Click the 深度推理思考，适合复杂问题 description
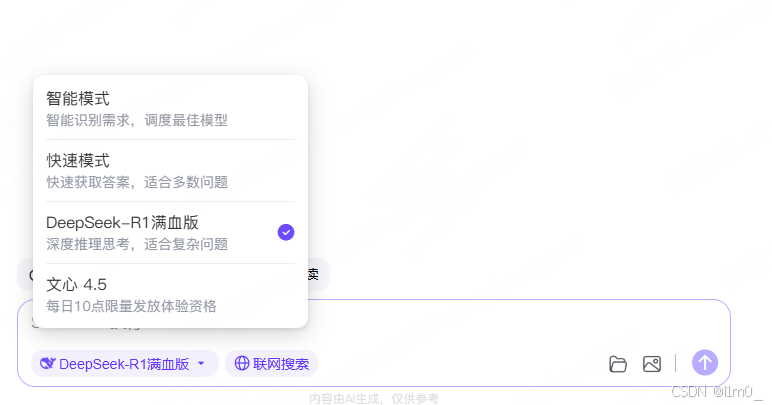 tap(137, 244)
